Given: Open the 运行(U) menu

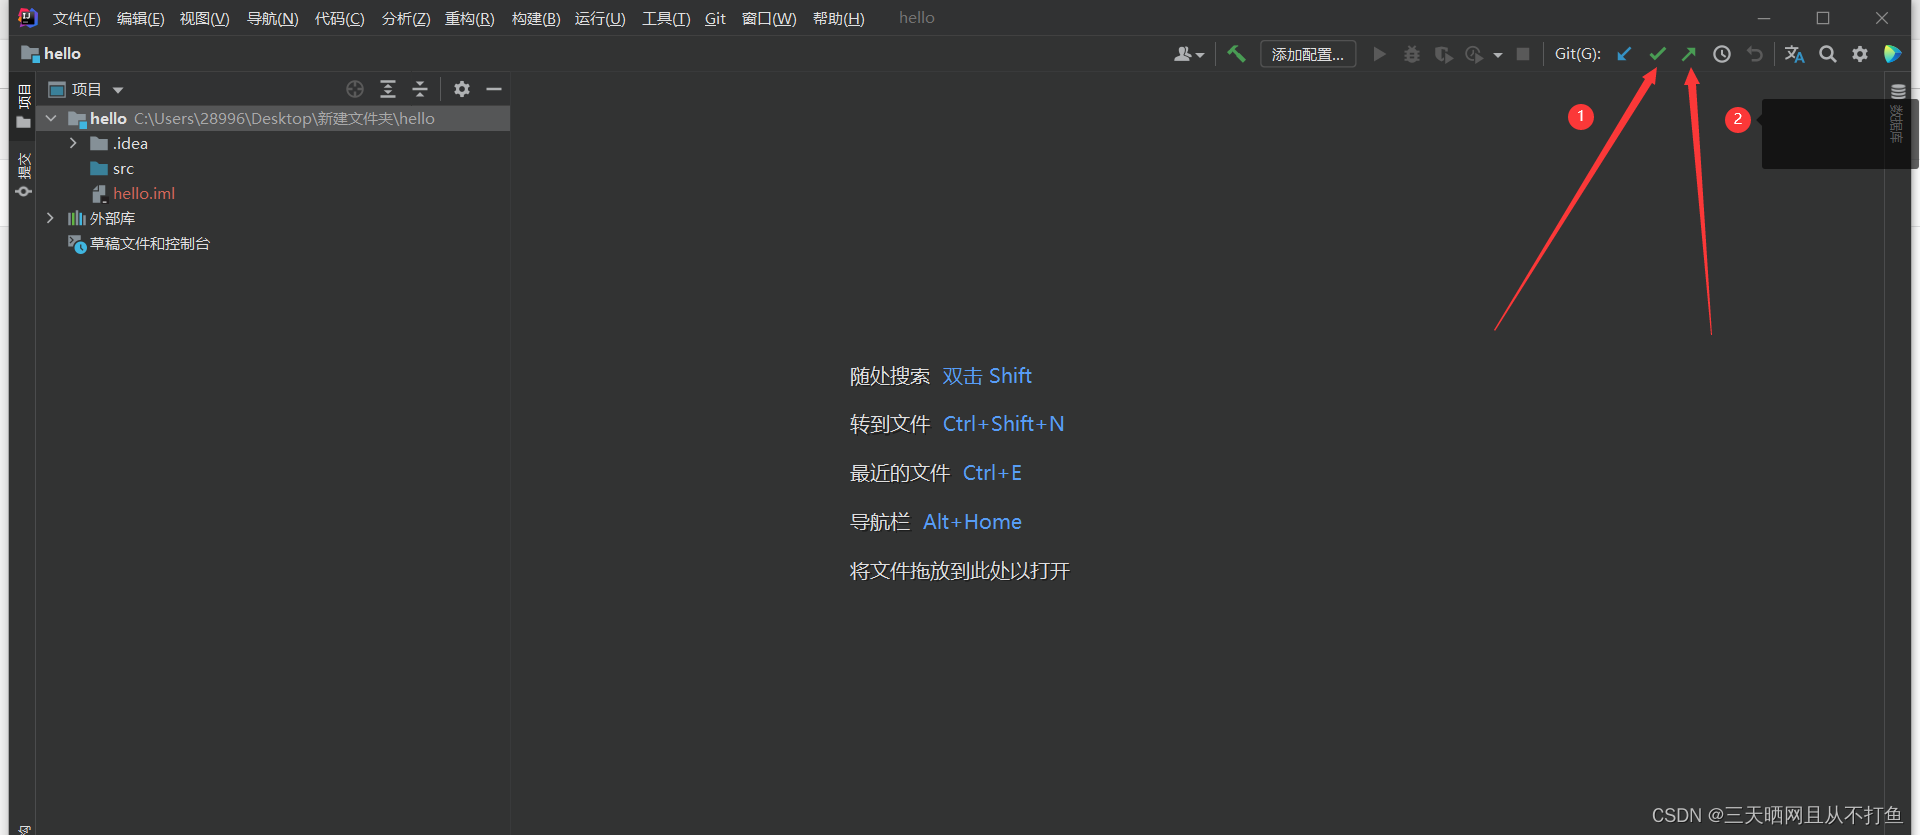Looking at the screenshot, I should coord(600,18).
